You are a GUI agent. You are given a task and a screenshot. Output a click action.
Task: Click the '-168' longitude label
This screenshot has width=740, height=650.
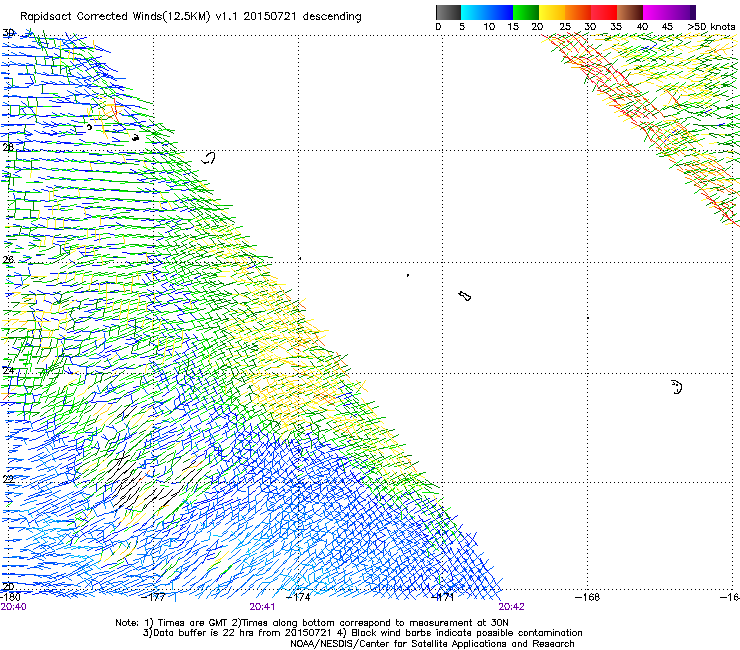click(x=588, y=597)
